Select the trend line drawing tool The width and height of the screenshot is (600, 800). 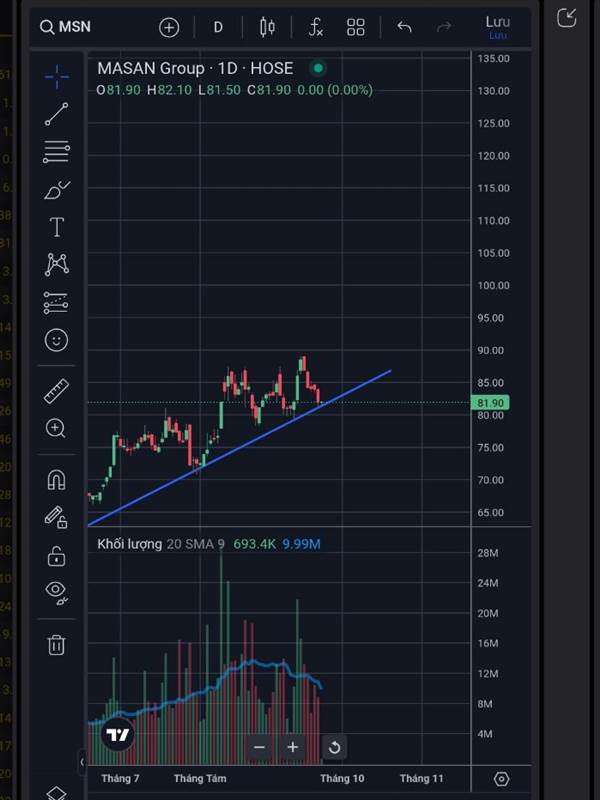(57, 114)
